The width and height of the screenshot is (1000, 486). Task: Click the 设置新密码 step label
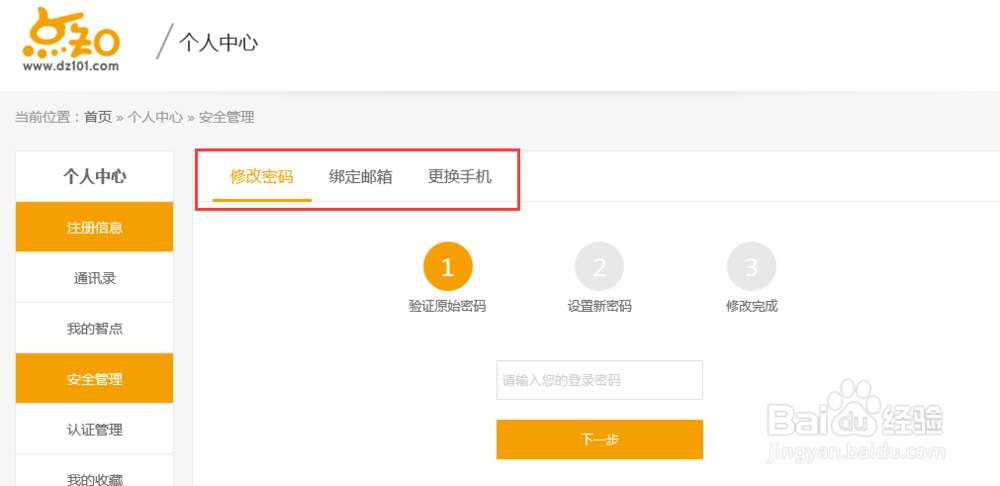[599, 306]
